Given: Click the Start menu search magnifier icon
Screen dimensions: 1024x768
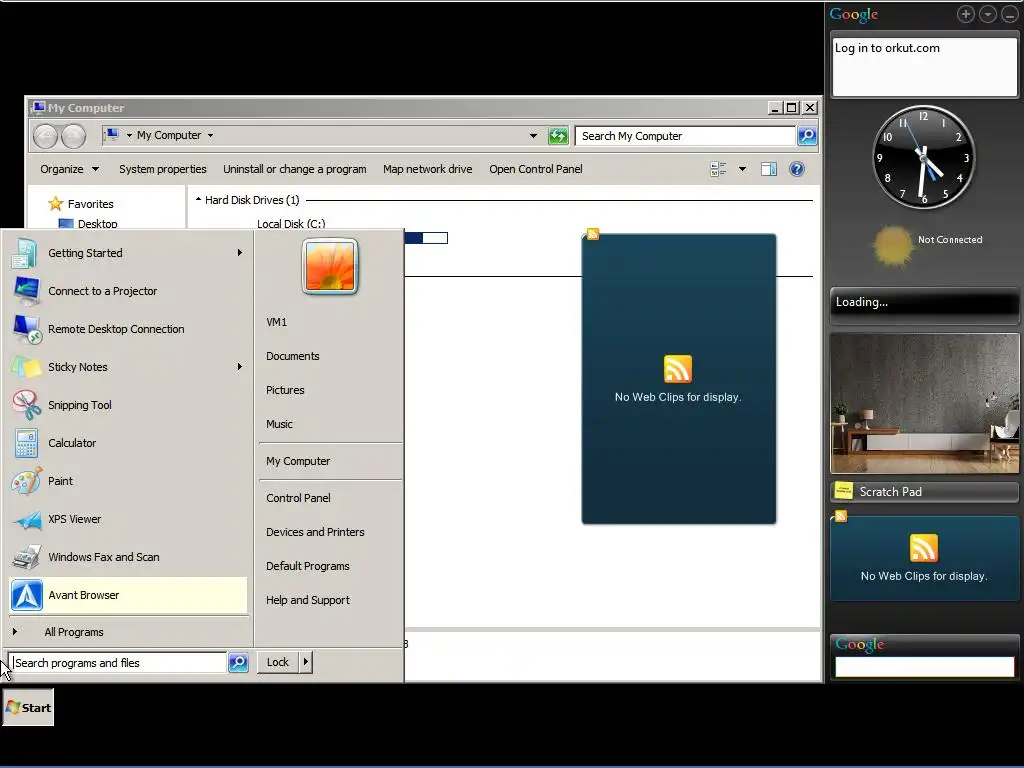Looking at the screenshot, I should click(x=238, y=662).
